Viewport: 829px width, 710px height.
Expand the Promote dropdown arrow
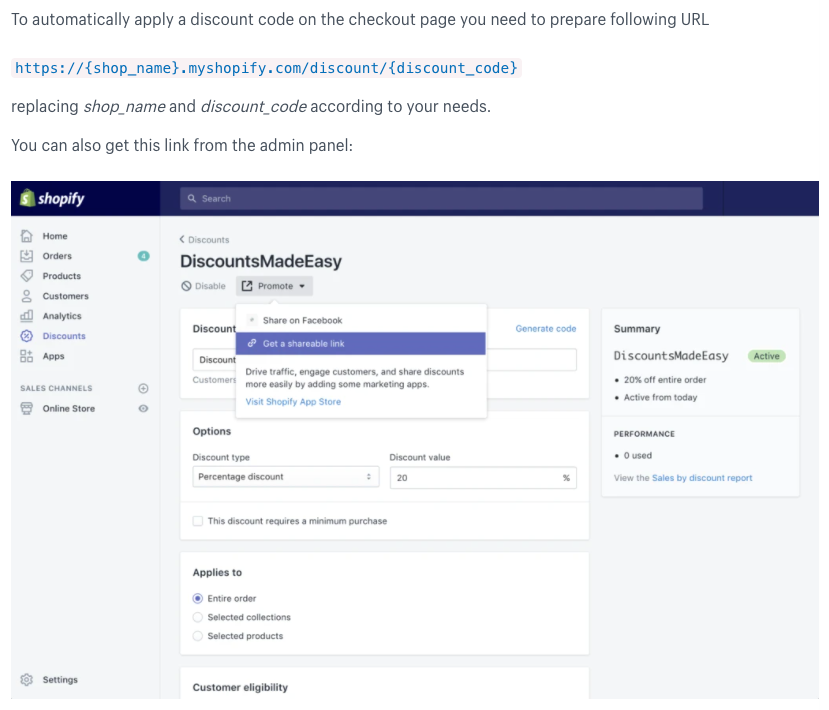click(302, 286)
